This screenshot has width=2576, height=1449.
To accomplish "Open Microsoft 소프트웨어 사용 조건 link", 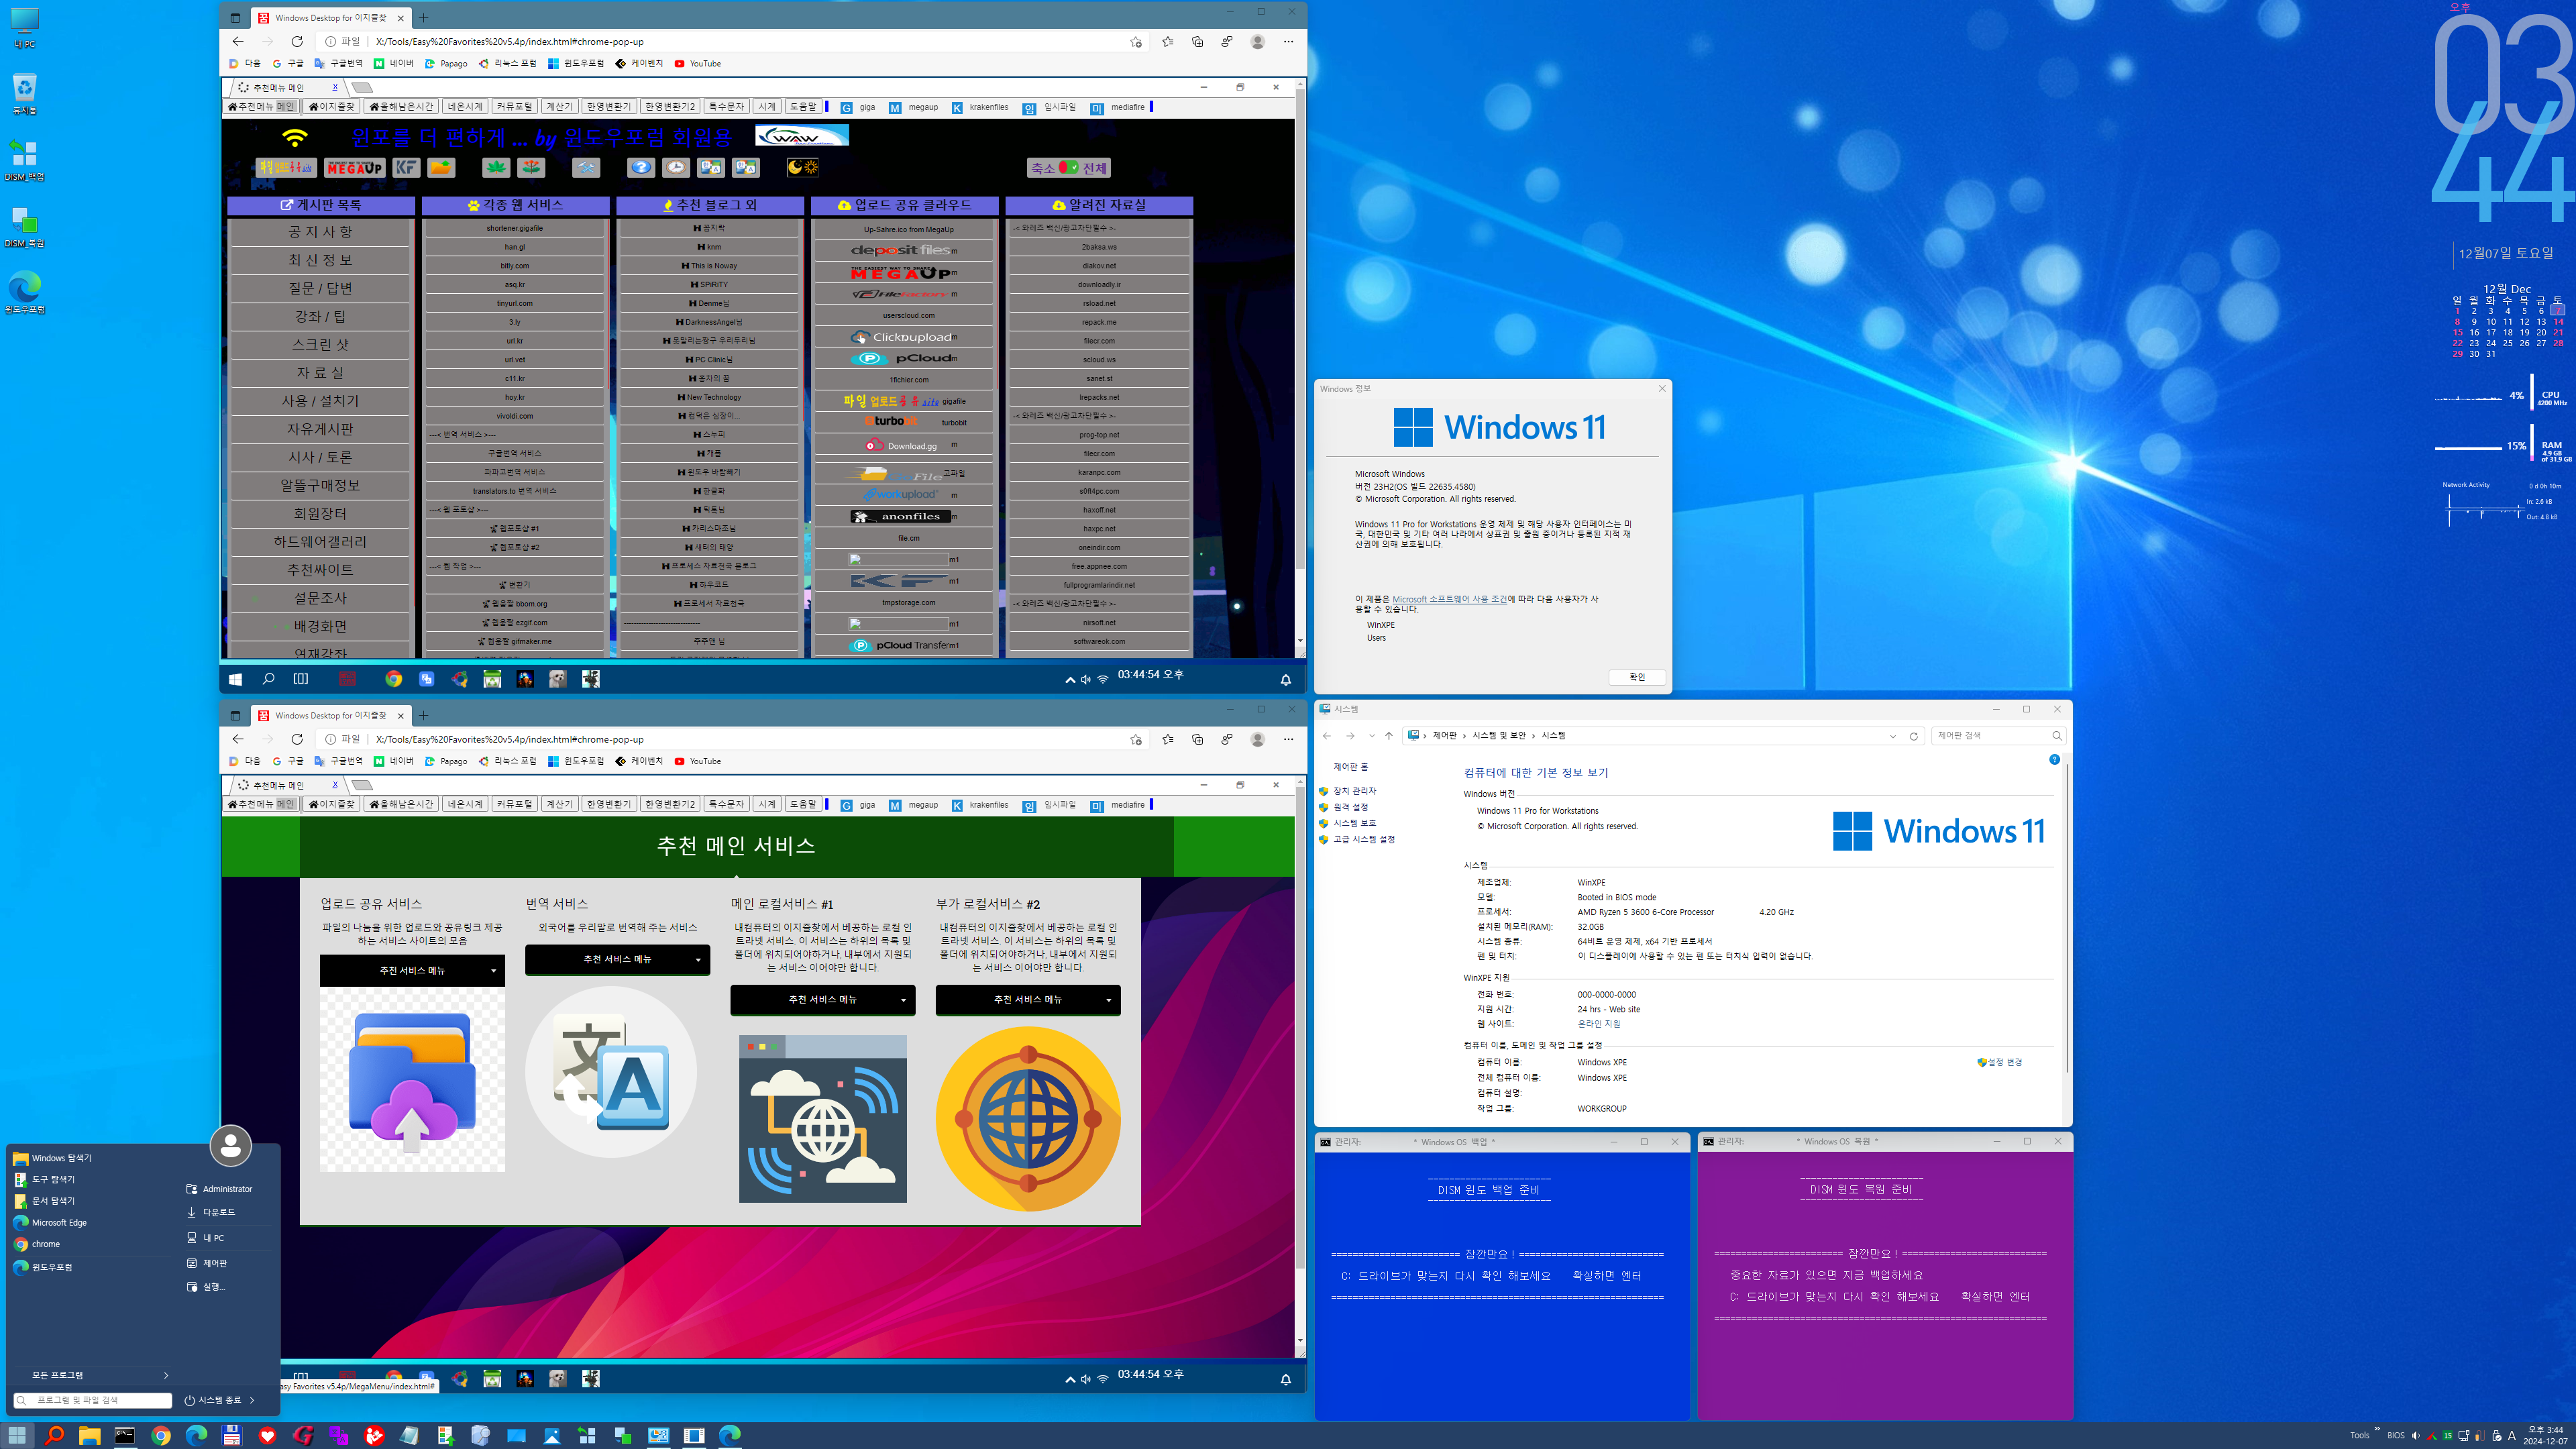I will (1449, 599).
